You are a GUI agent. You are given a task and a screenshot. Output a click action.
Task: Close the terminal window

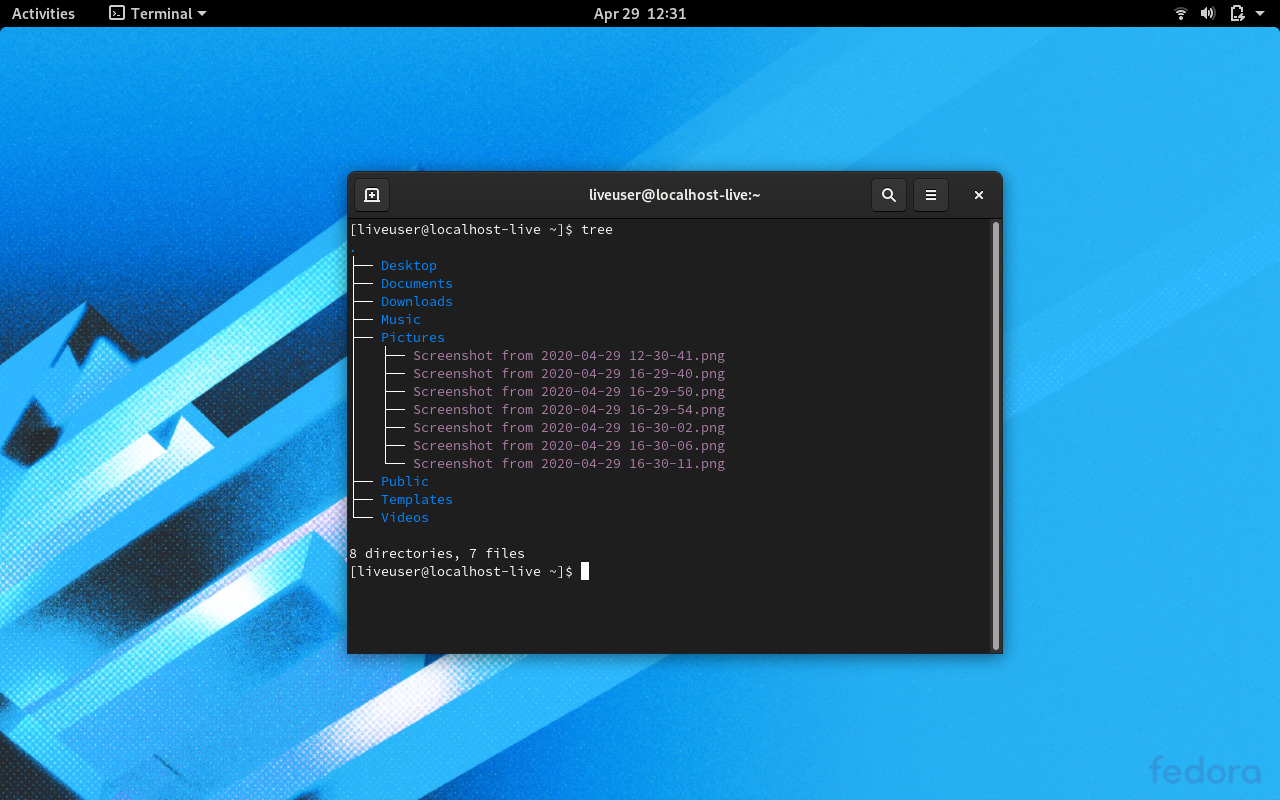(978, 195)
